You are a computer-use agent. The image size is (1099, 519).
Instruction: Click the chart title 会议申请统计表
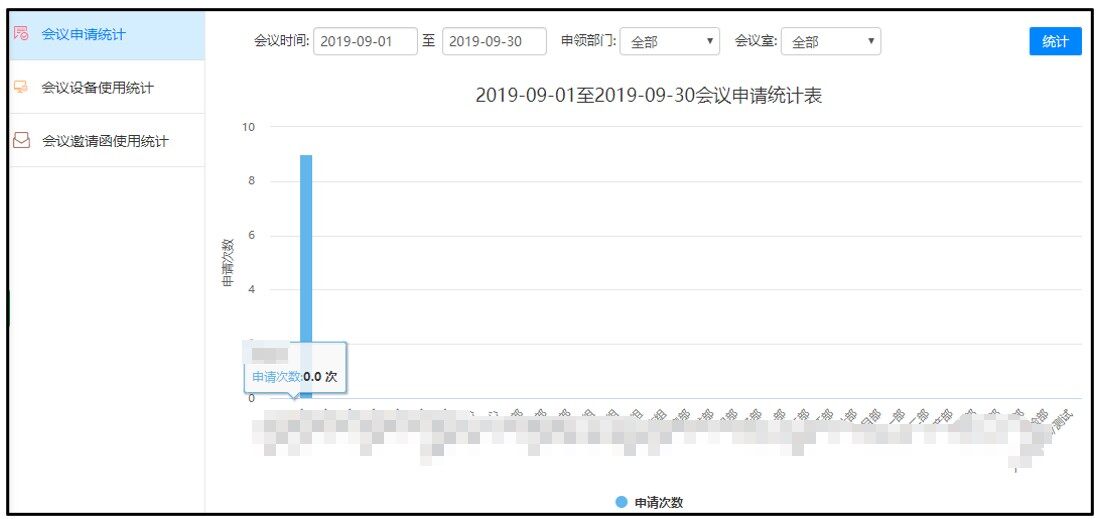(x=648, y=97)
